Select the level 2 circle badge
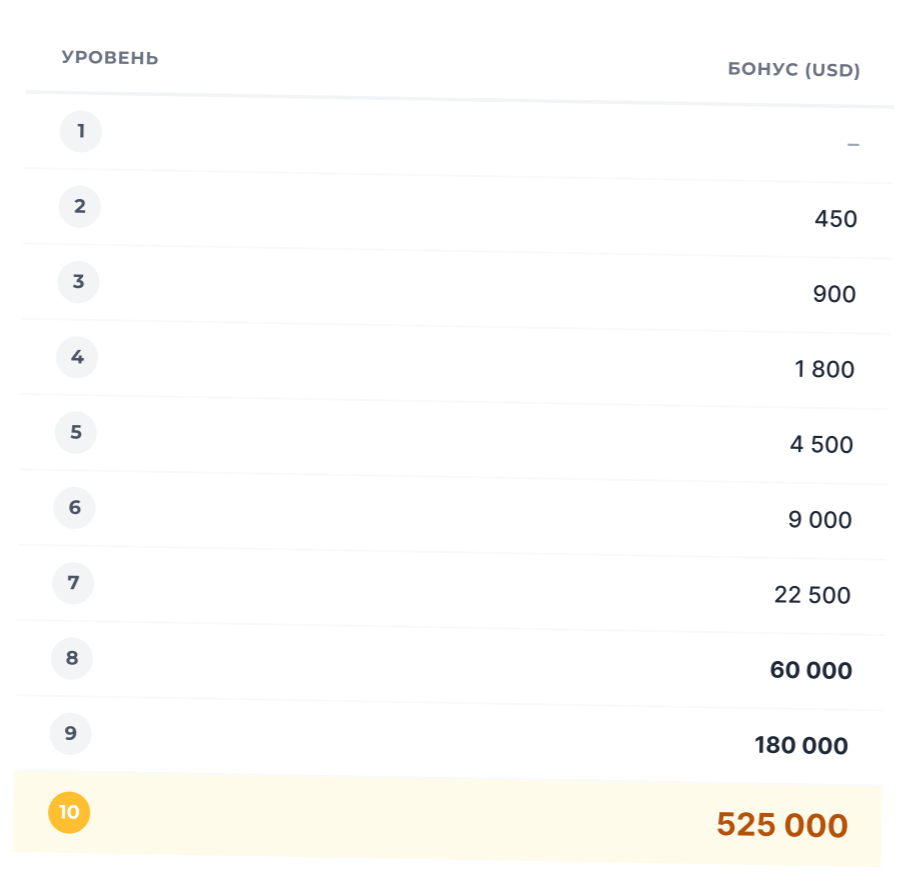This screenshot has width=901, height=886. click(80, 206)
